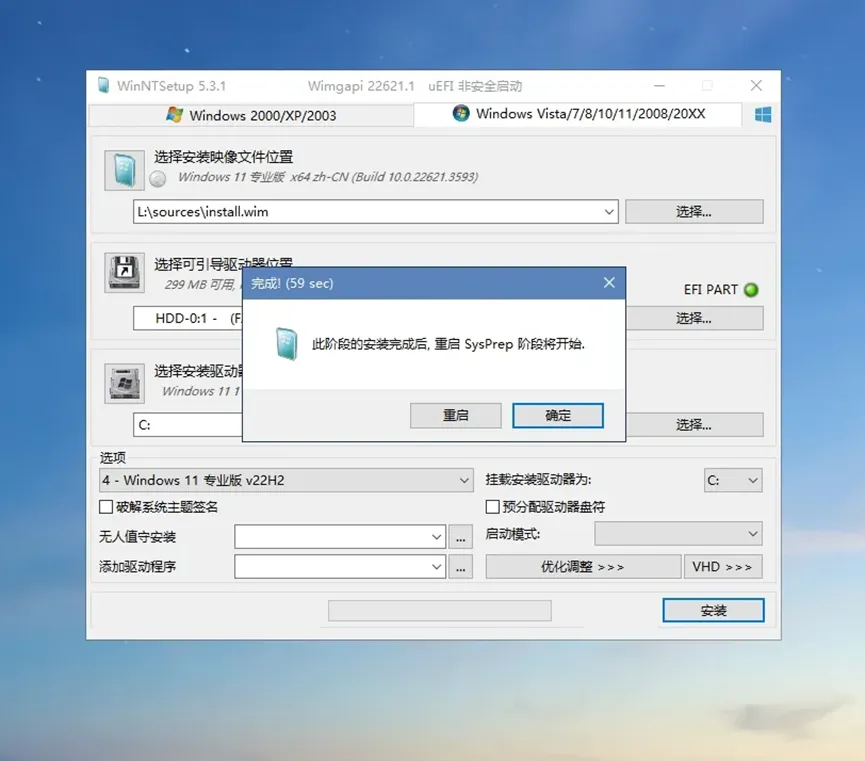Click the WinNTSetup icon in the title bar
865x761 pixels.
(104, 86)
